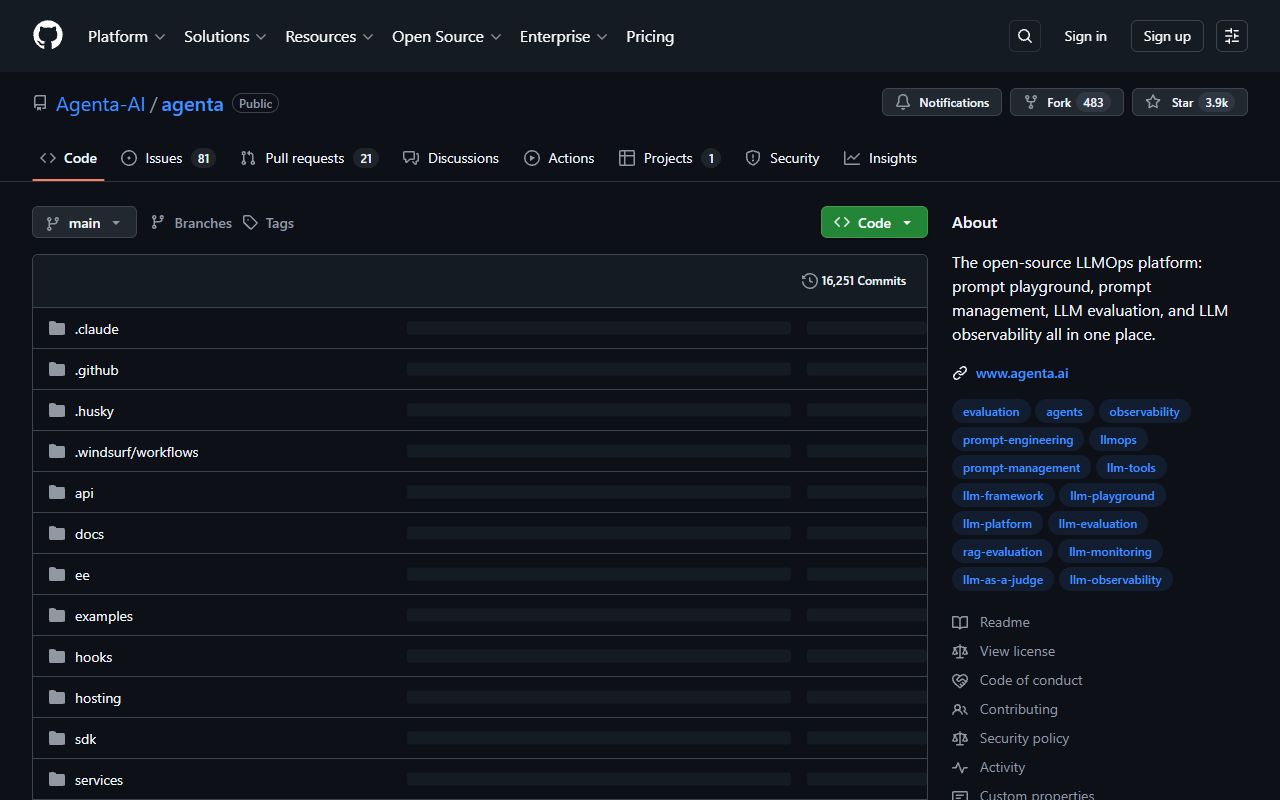Select the Public repository badge
1280x800 pixels.
(x=255, y=103)
